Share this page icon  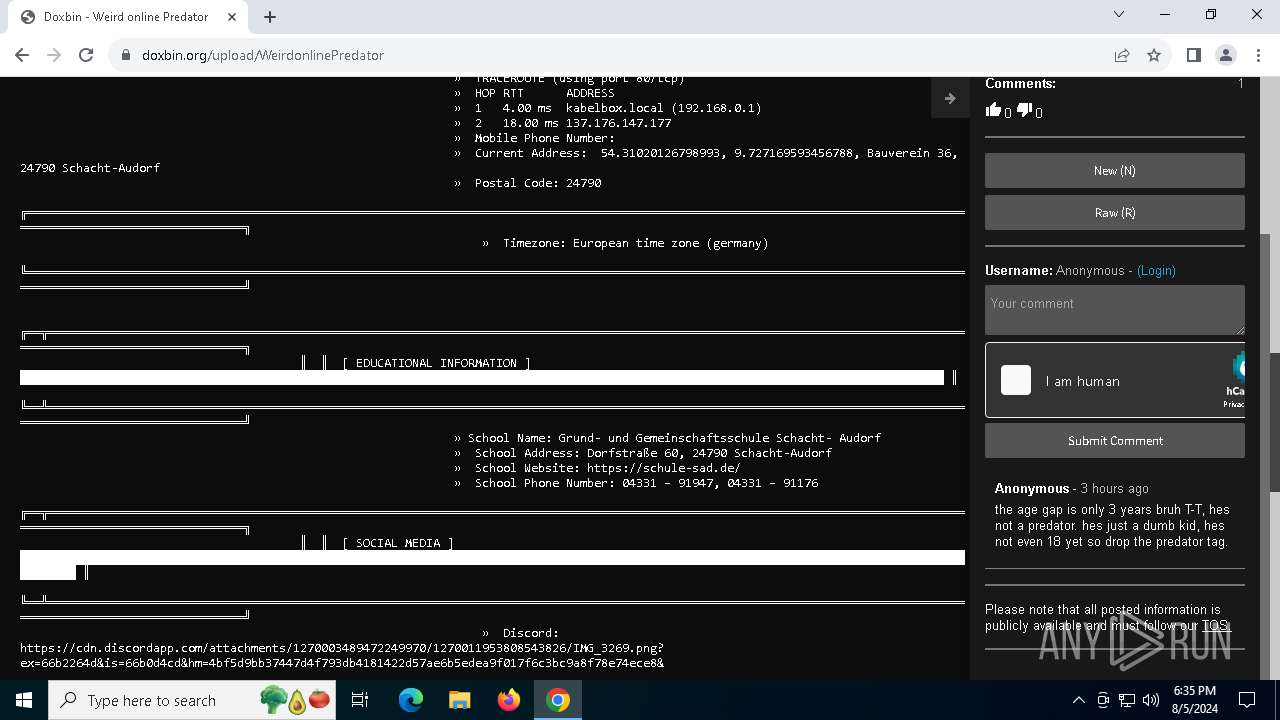point(1122,55)
